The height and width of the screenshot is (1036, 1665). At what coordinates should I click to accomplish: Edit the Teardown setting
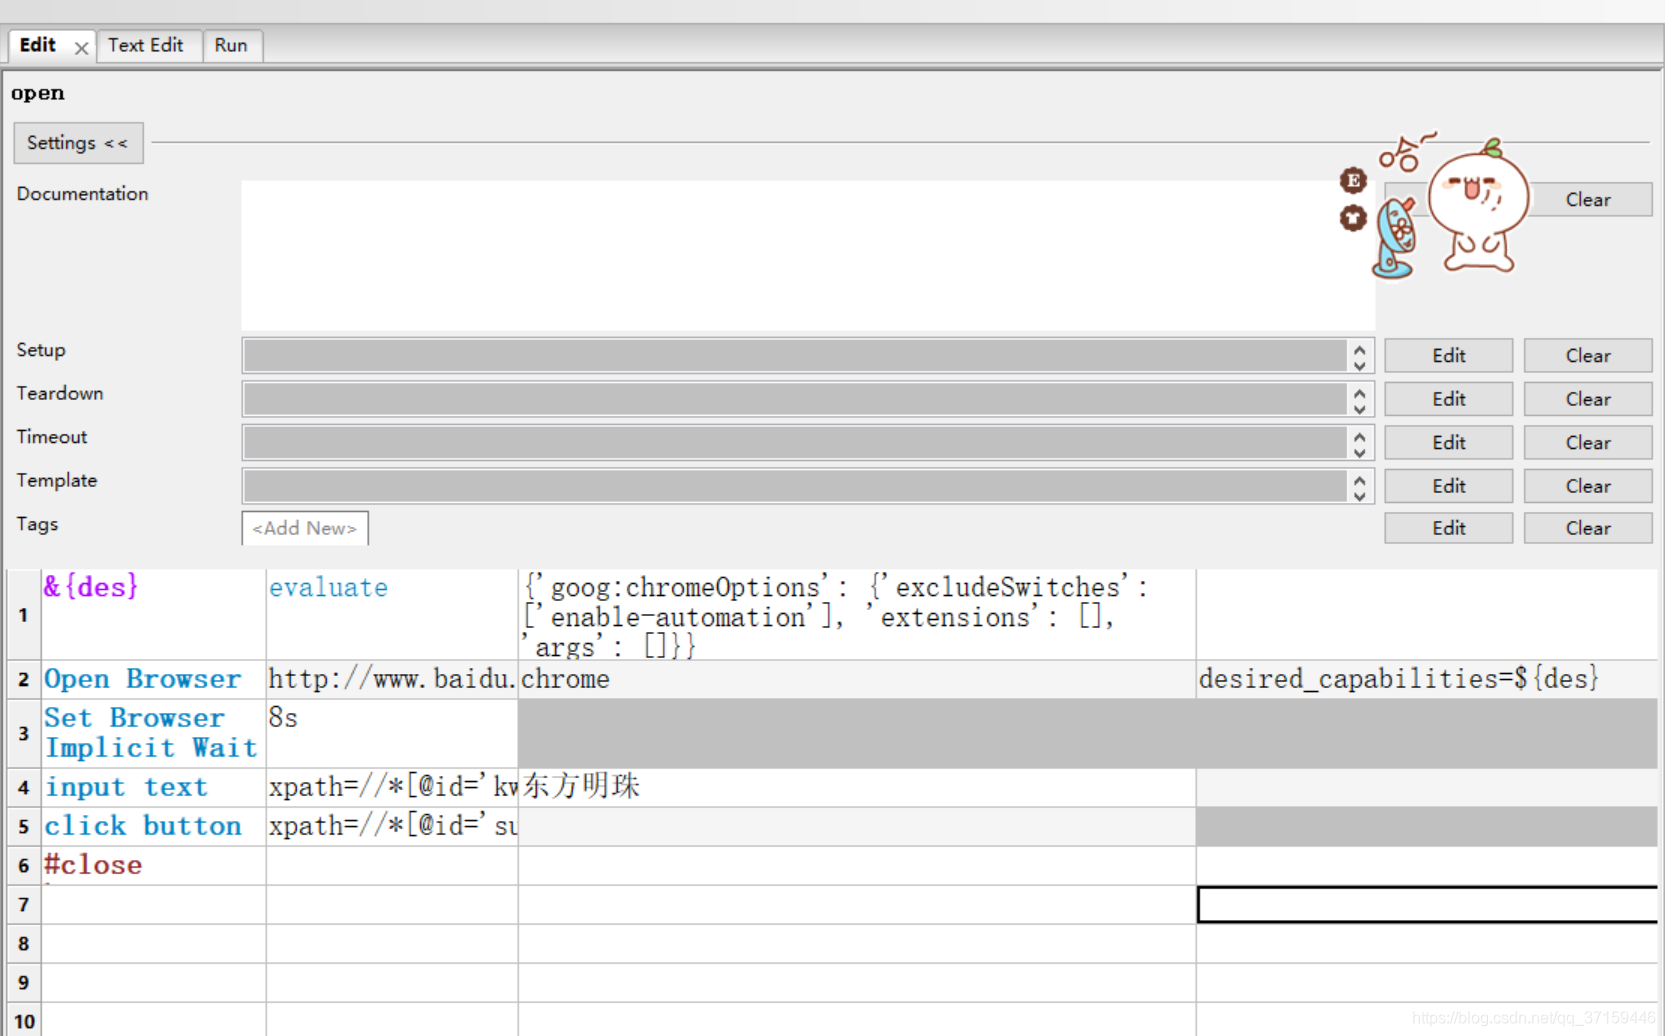[x=1447, y=398]
